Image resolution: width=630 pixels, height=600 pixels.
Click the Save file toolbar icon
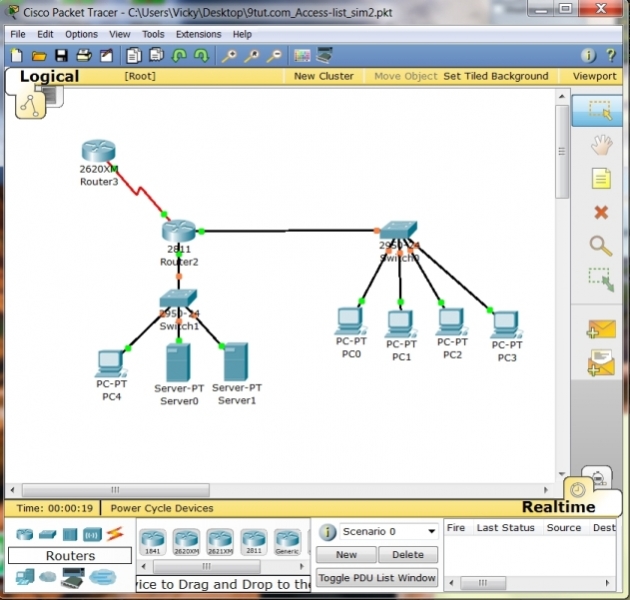(61, 55)
